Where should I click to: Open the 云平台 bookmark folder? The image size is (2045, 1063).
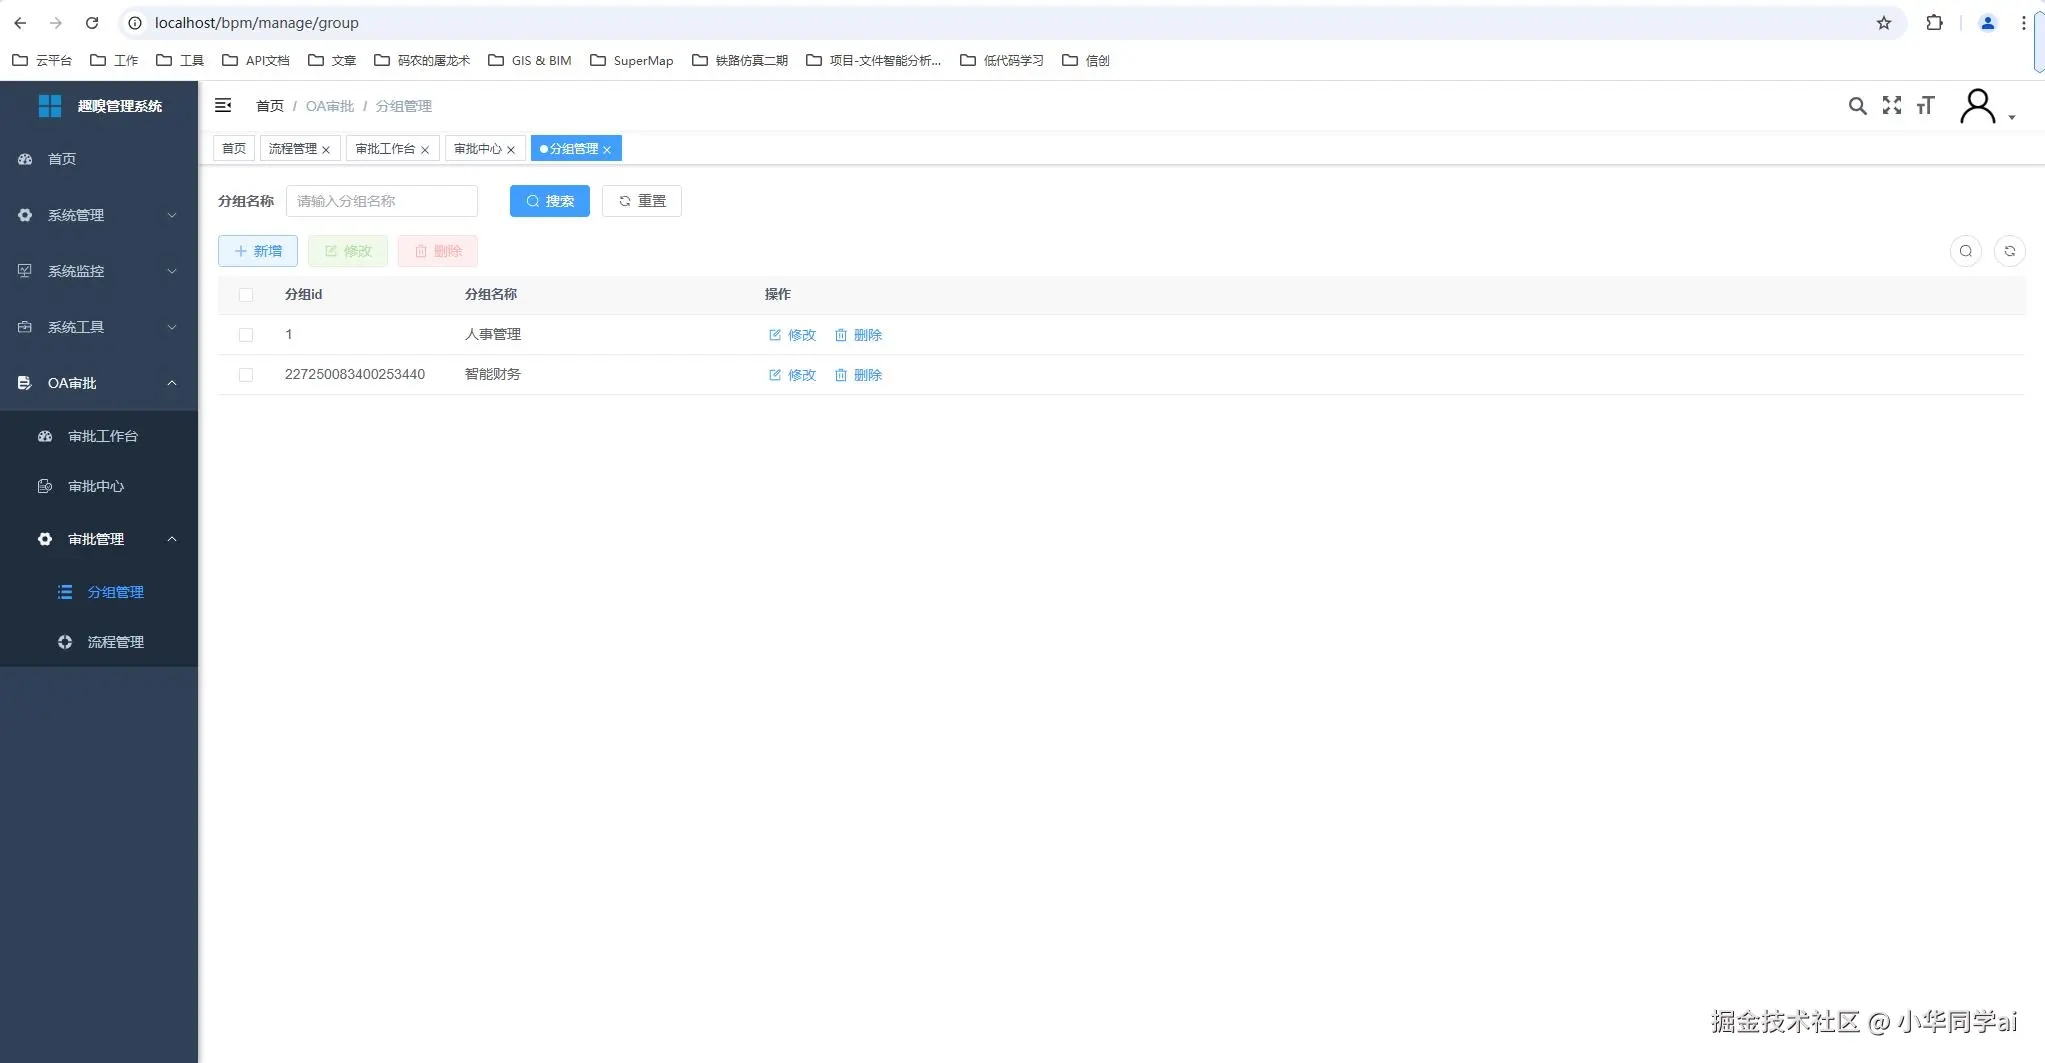coord(42,60)
